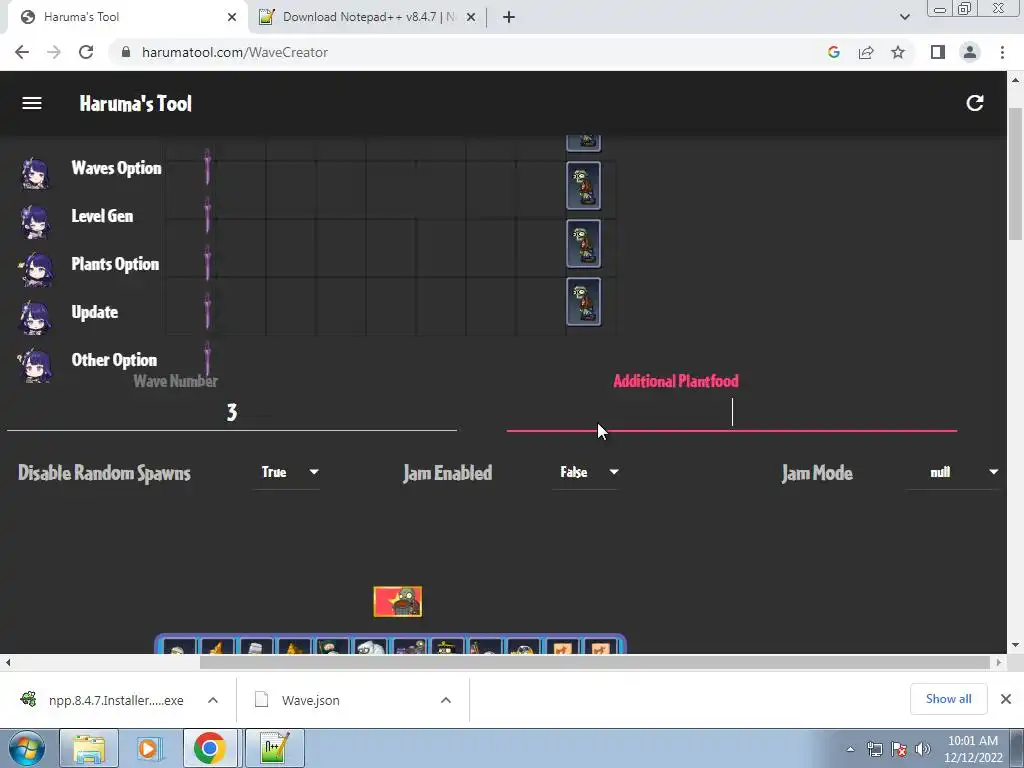Open Chrome's three-dot menu
Screen dimensions: 1024x768
[1002, 52]
